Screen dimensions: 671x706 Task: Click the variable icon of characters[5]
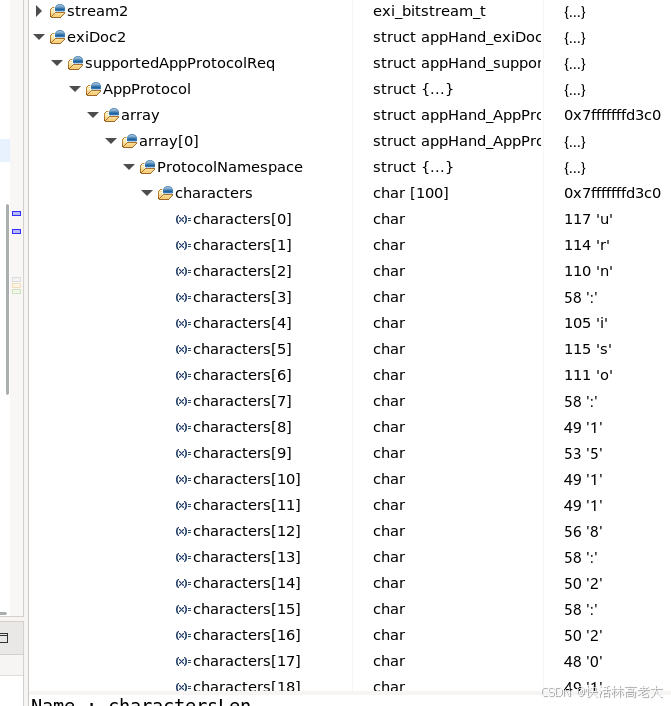tap(183, 349)
